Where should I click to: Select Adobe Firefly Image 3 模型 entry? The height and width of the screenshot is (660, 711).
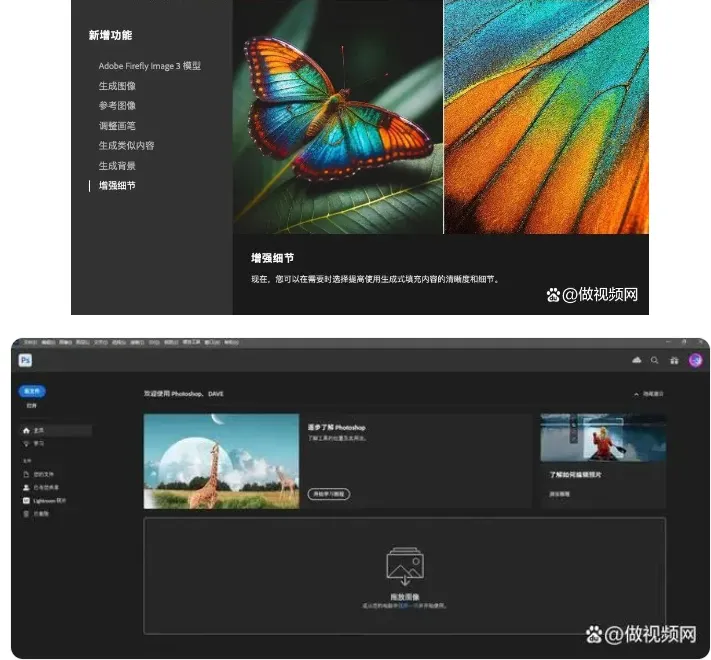(149, 66)
